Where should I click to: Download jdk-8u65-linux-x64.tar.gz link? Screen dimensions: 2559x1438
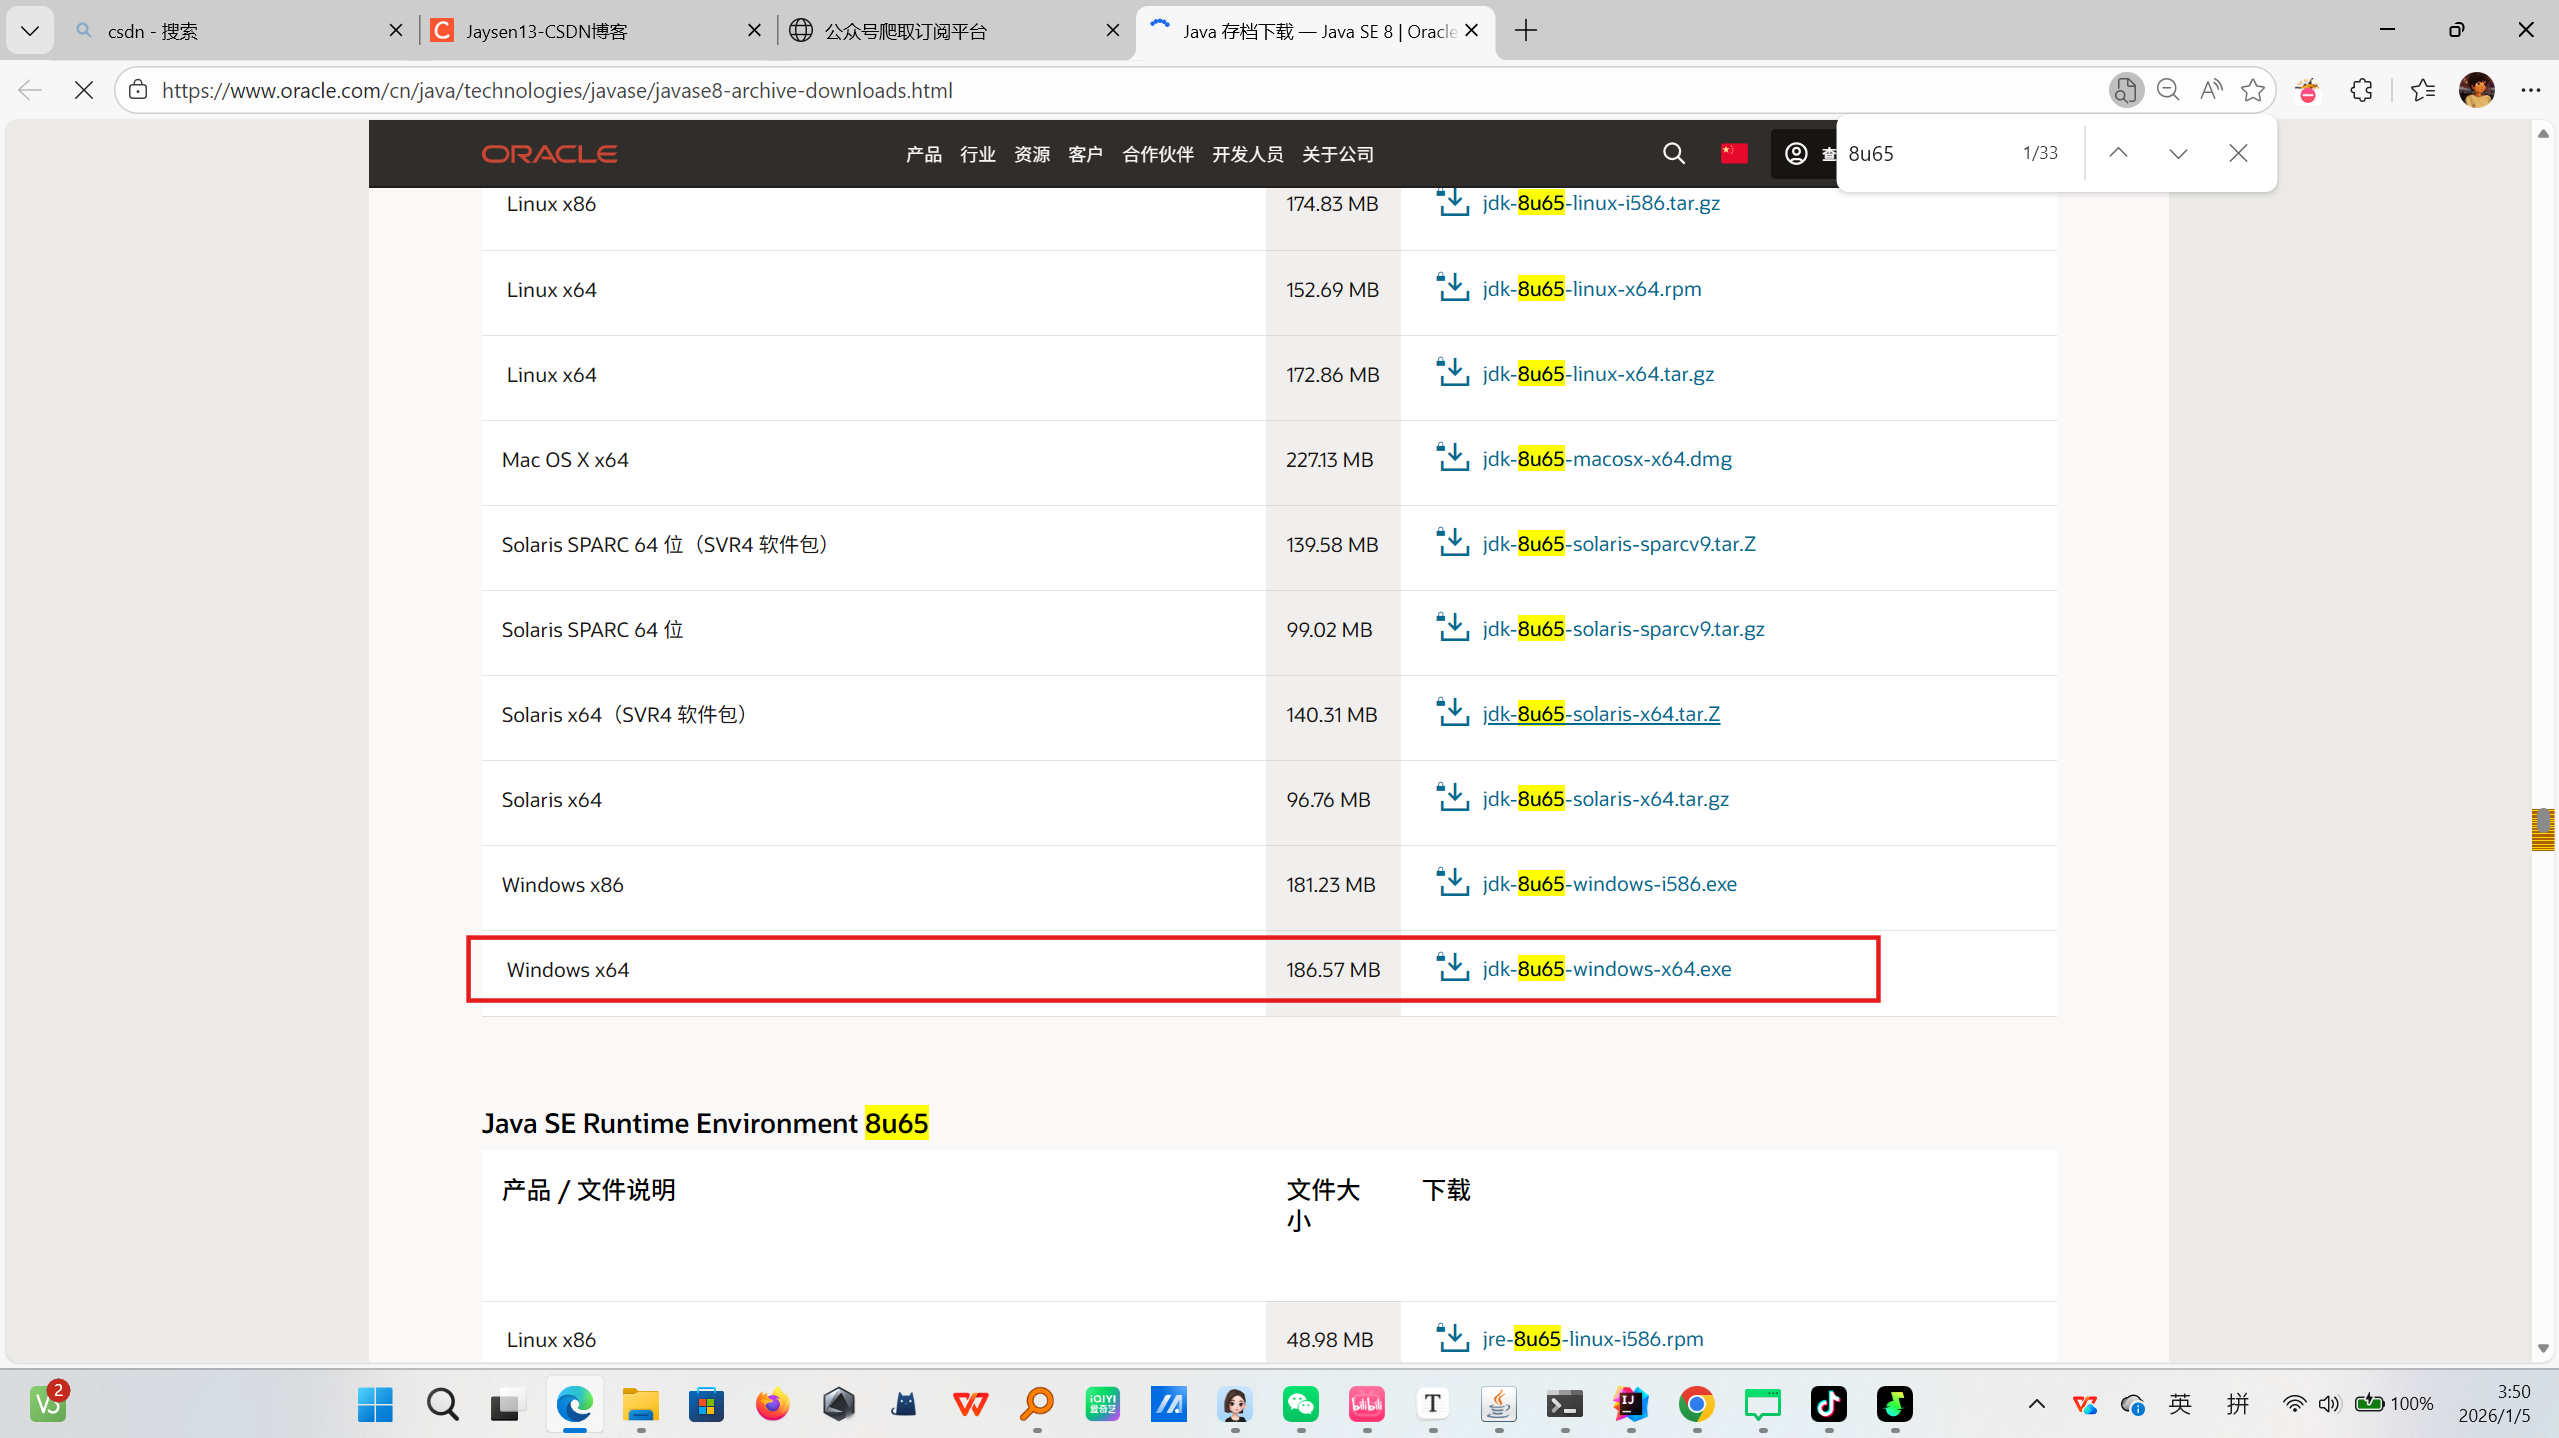coord(1597,374)
